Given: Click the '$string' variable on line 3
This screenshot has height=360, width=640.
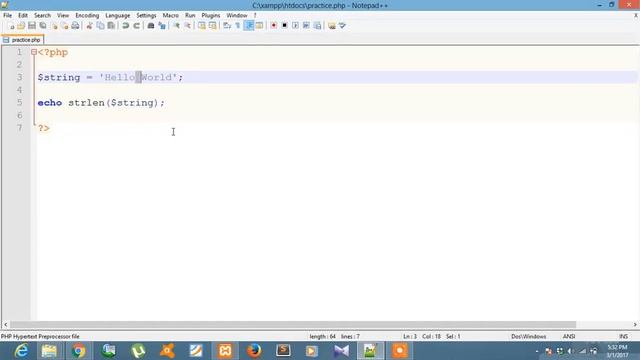Looking at the screenshot, I should 59,78.
